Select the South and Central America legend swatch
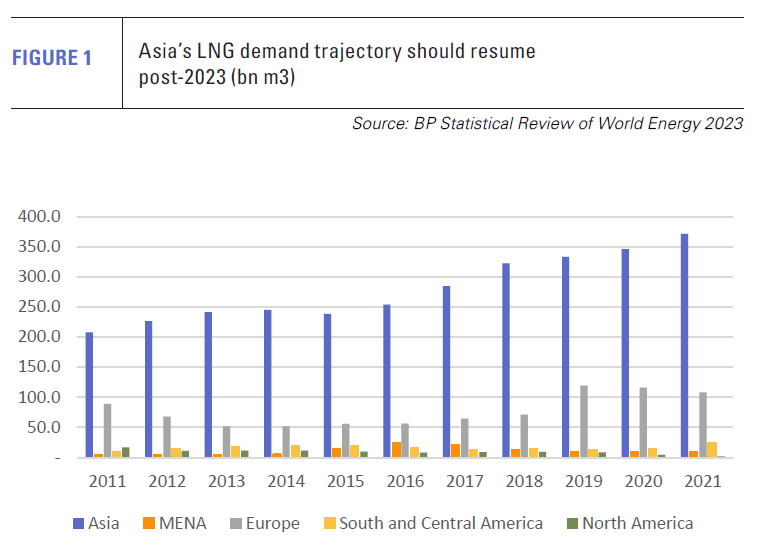 point(328,523)
